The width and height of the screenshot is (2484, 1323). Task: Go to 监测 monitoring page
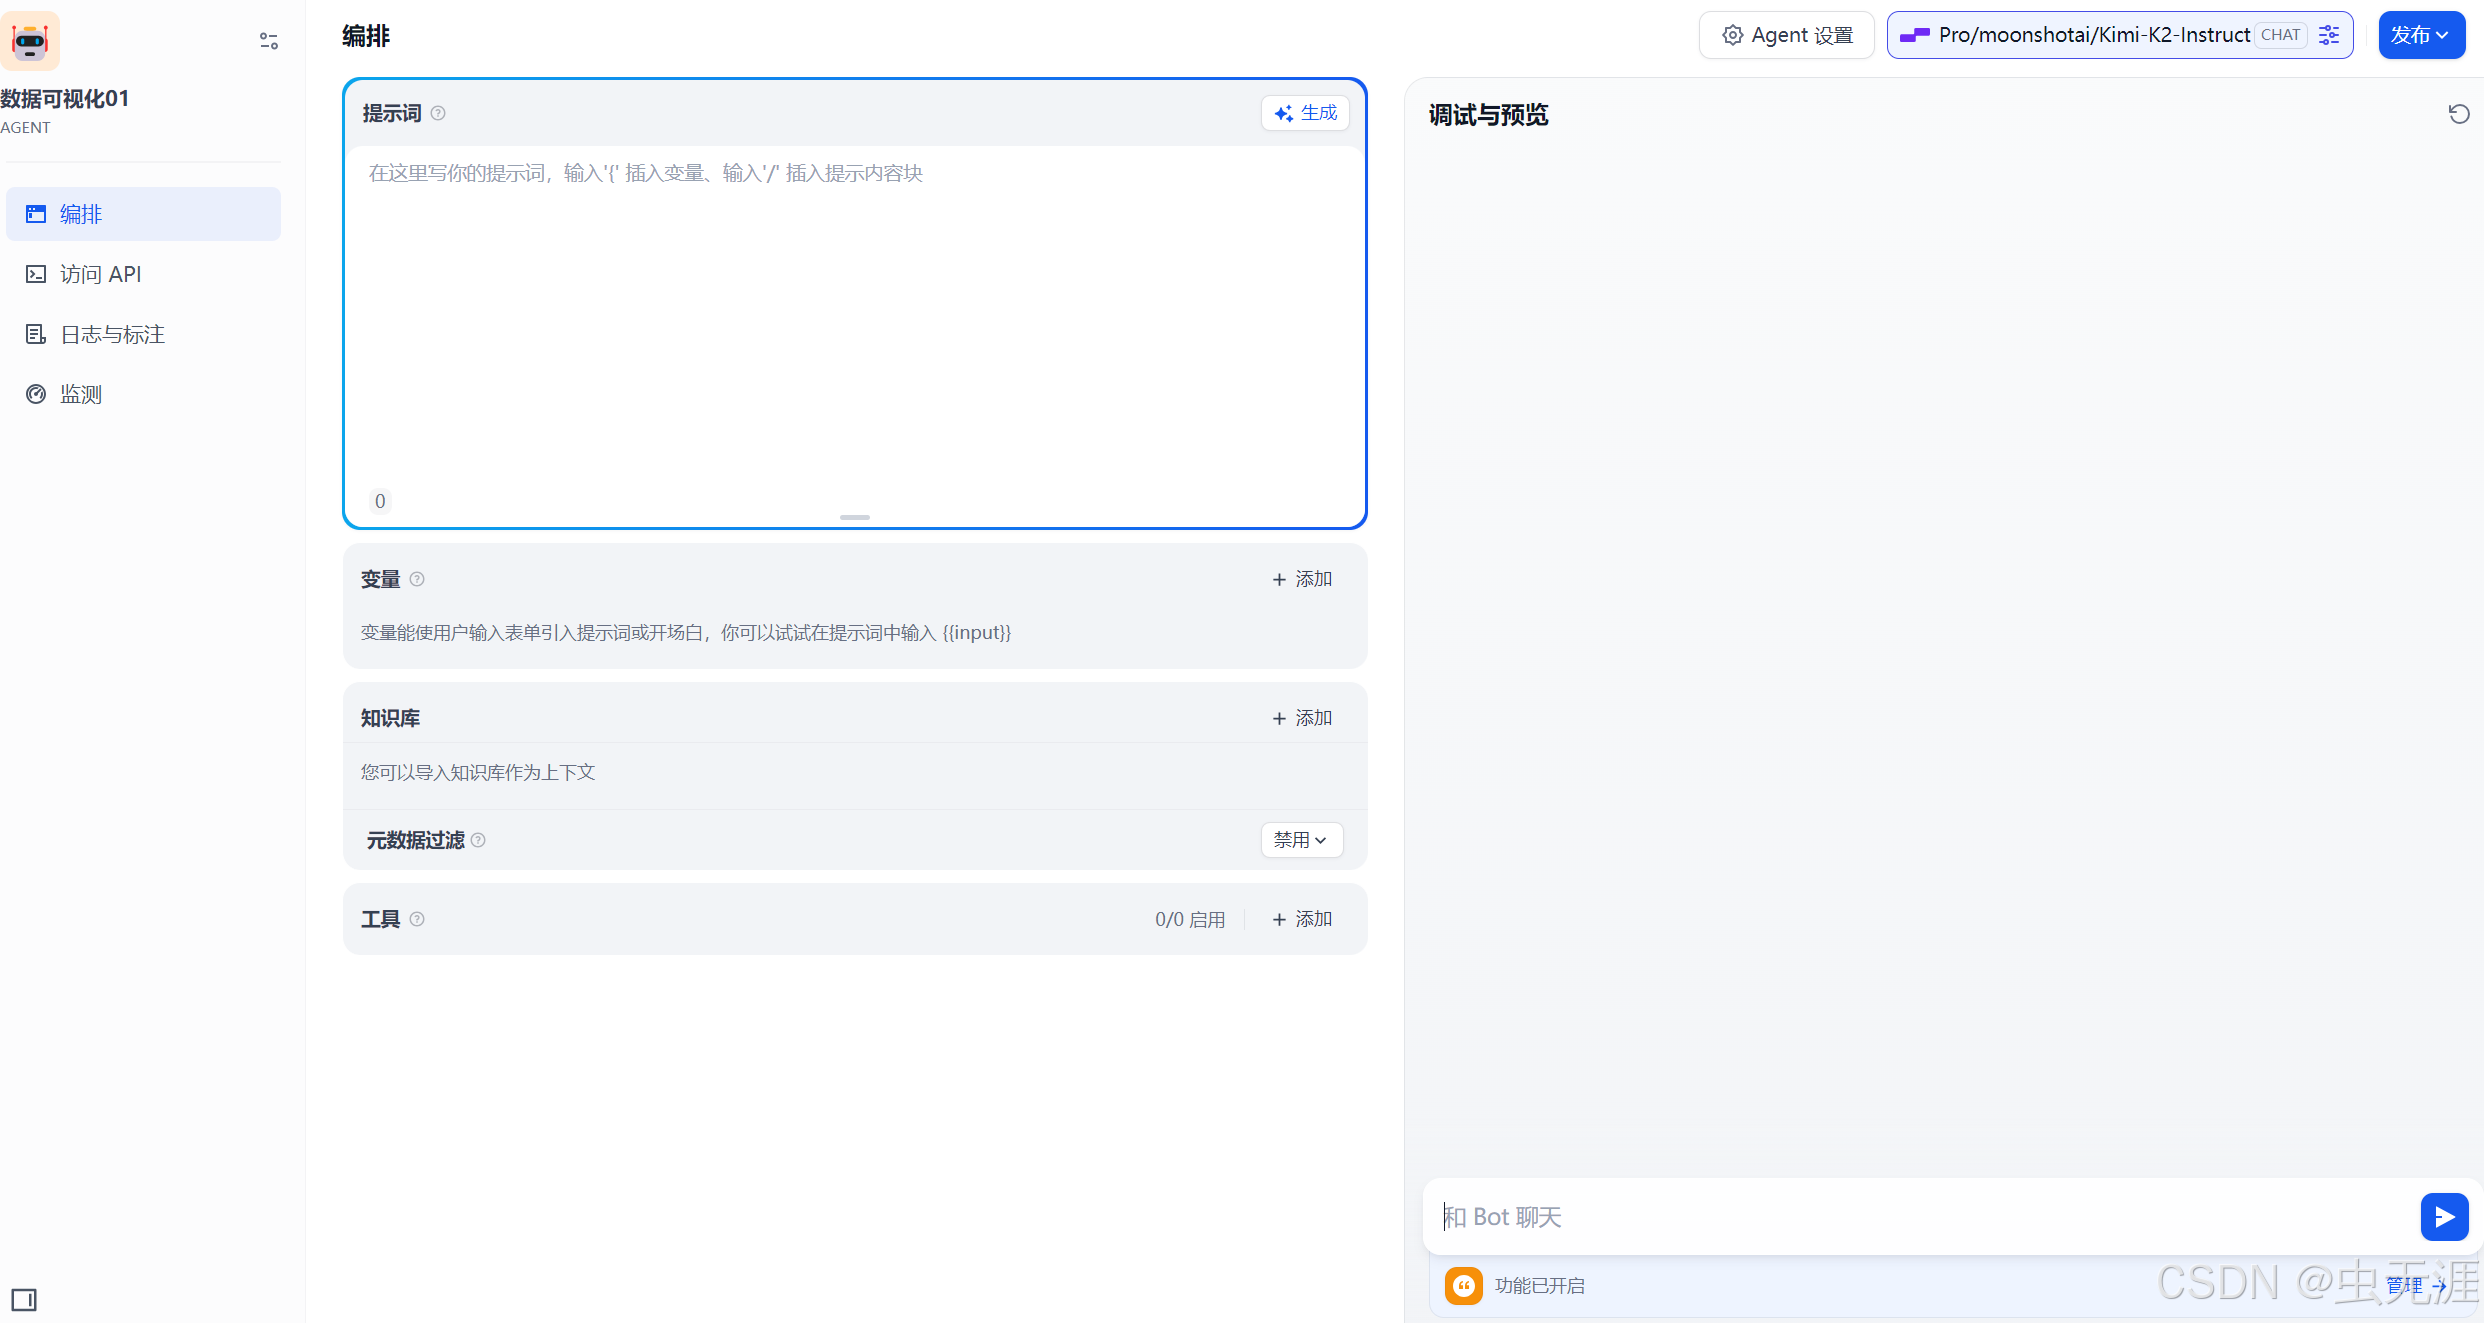point(80,394)
